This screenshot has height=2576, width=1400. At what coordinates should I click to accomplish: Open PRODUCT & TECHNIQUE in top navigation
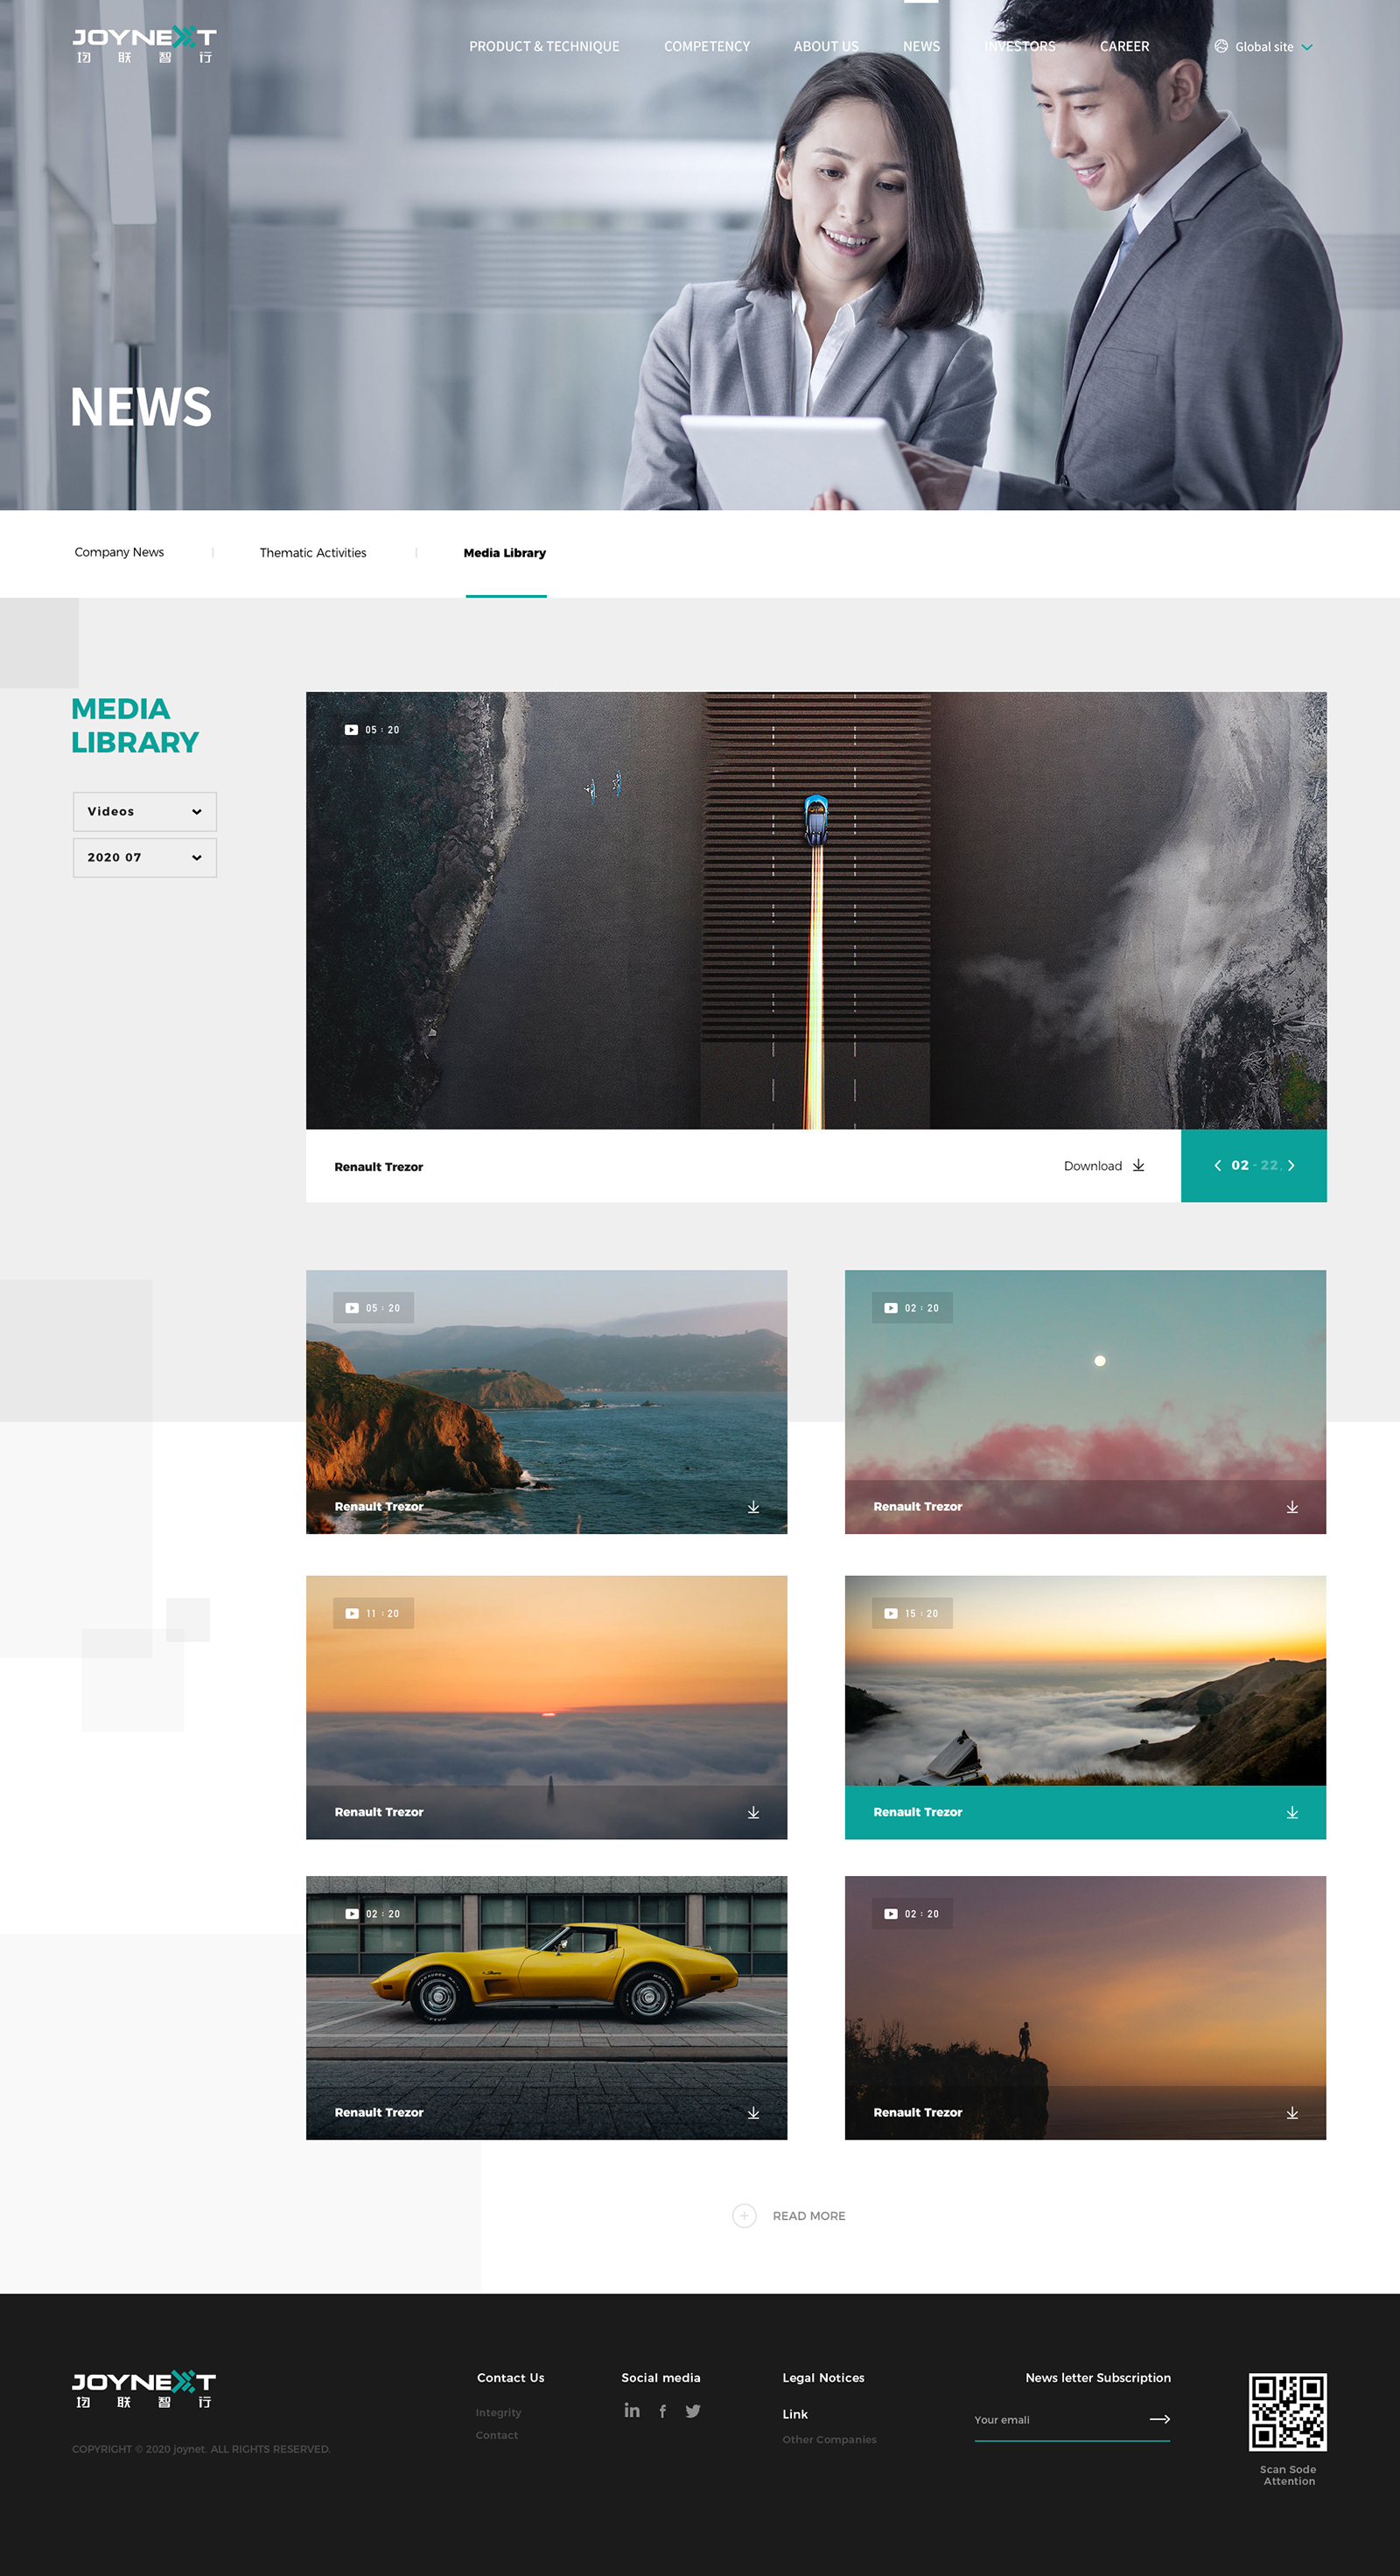pyautogui.click(x=544, y=47)
